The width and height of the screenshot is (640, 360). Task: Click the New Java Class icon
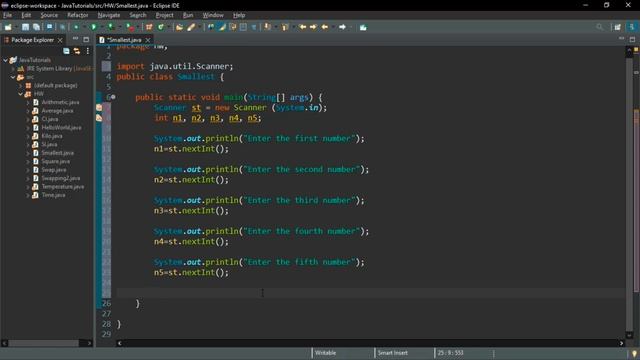pyautogui.click(x=161, y=27)
